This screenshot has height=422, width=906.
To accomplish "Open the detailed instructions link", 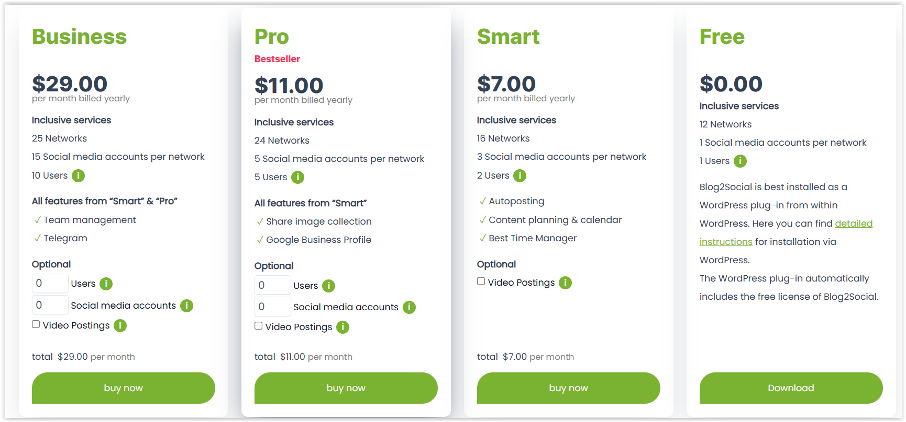I will [x=853, y=222].
